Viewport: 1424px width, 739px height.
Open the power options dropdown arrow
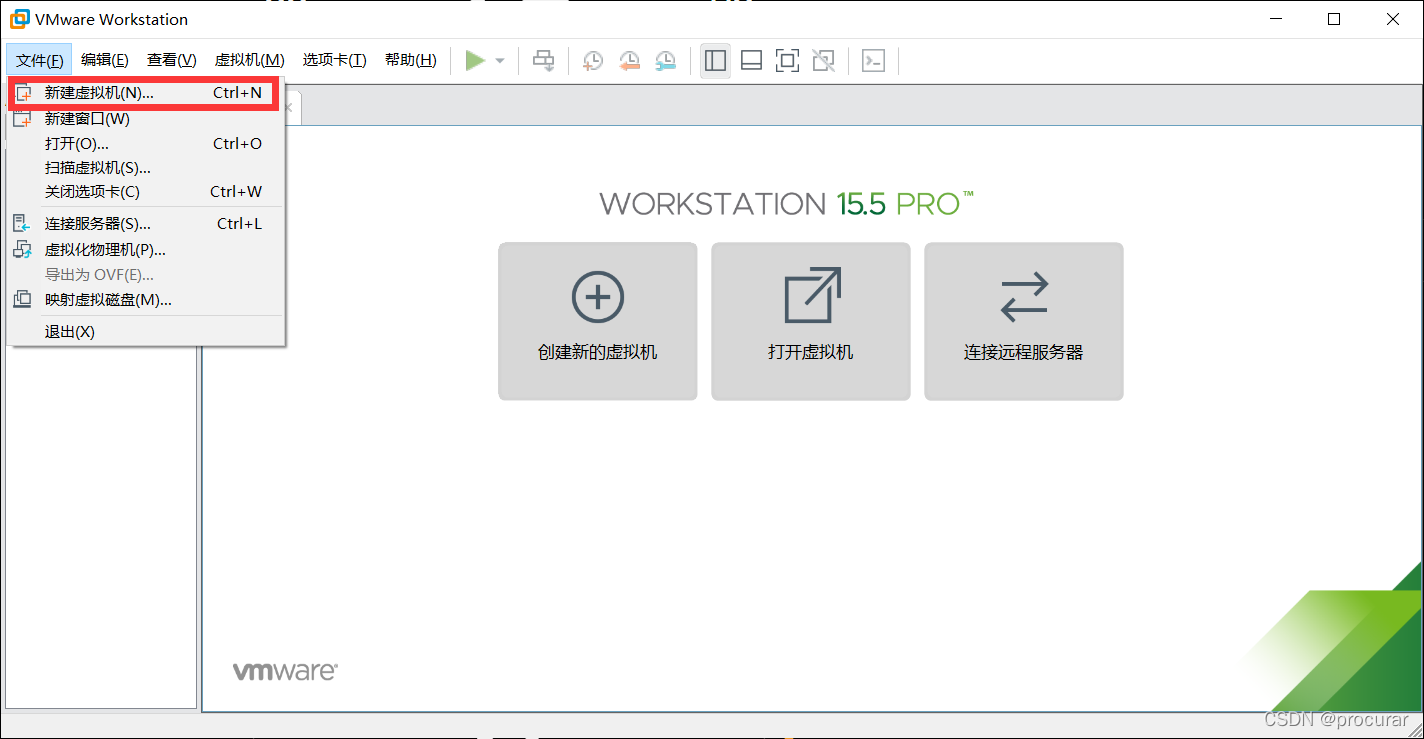[500, 61]
